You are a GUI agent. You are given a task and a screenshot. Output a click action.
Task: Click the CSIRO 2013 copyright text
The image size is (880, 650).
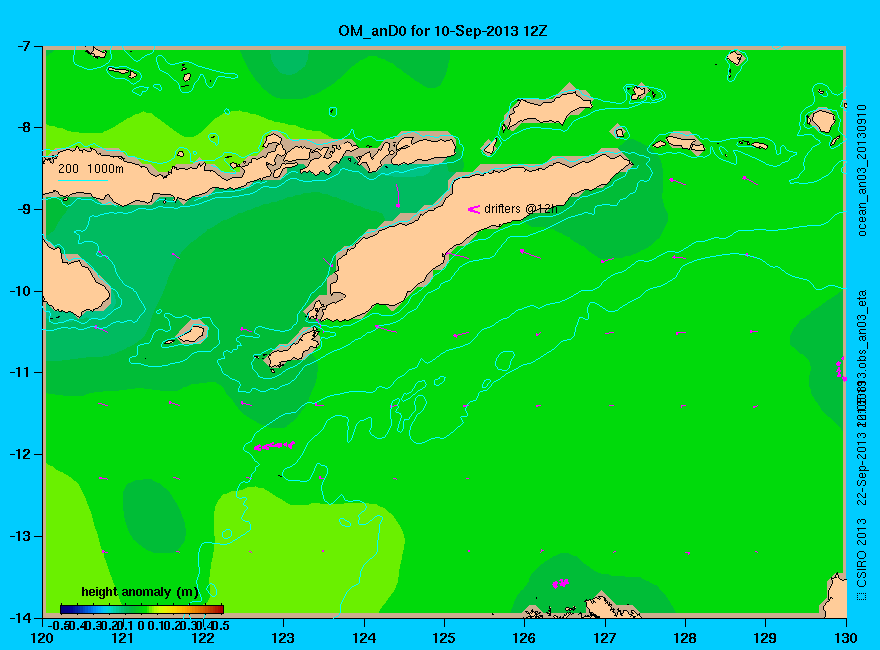click(x=861, y=559)
